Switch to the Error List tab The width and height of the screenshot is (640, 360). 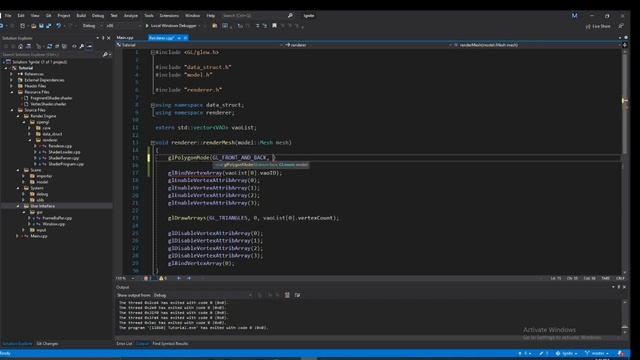coord(124,344)
